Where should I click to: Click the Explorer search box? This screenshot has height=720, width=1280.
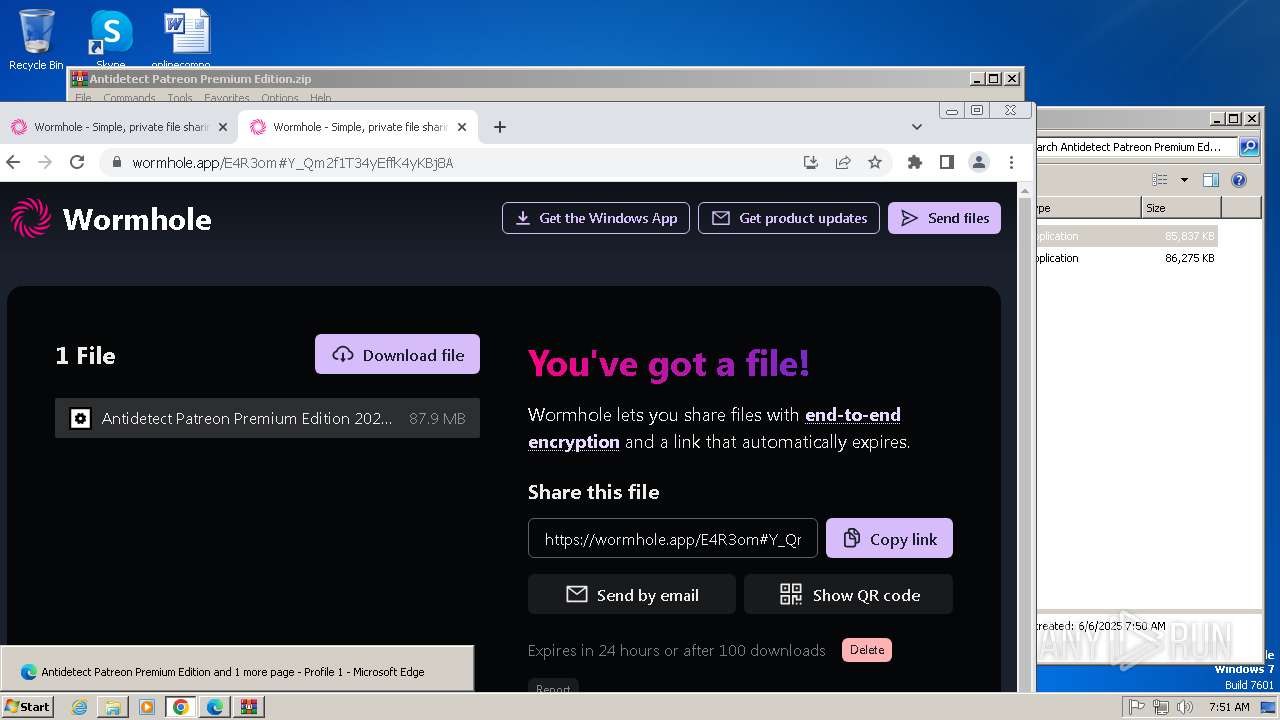click(1137, 147)
